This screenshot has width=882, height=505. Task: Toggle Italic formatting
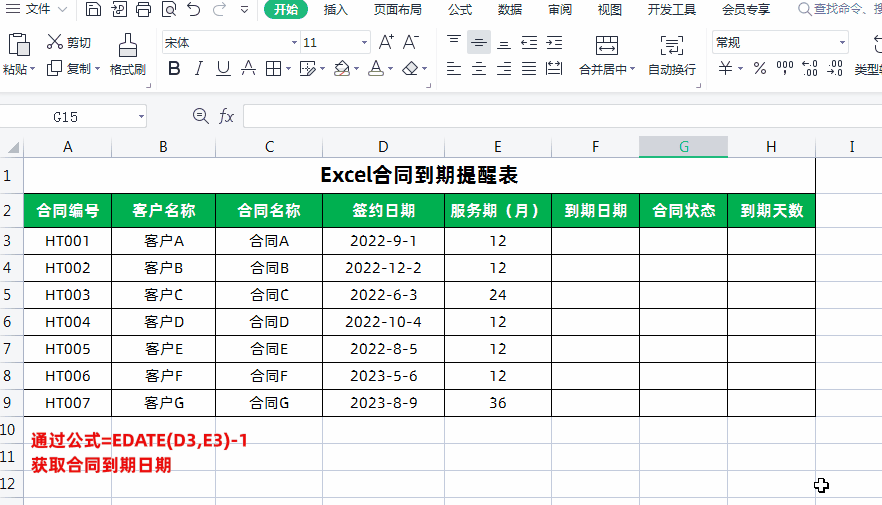click(199, 69)
